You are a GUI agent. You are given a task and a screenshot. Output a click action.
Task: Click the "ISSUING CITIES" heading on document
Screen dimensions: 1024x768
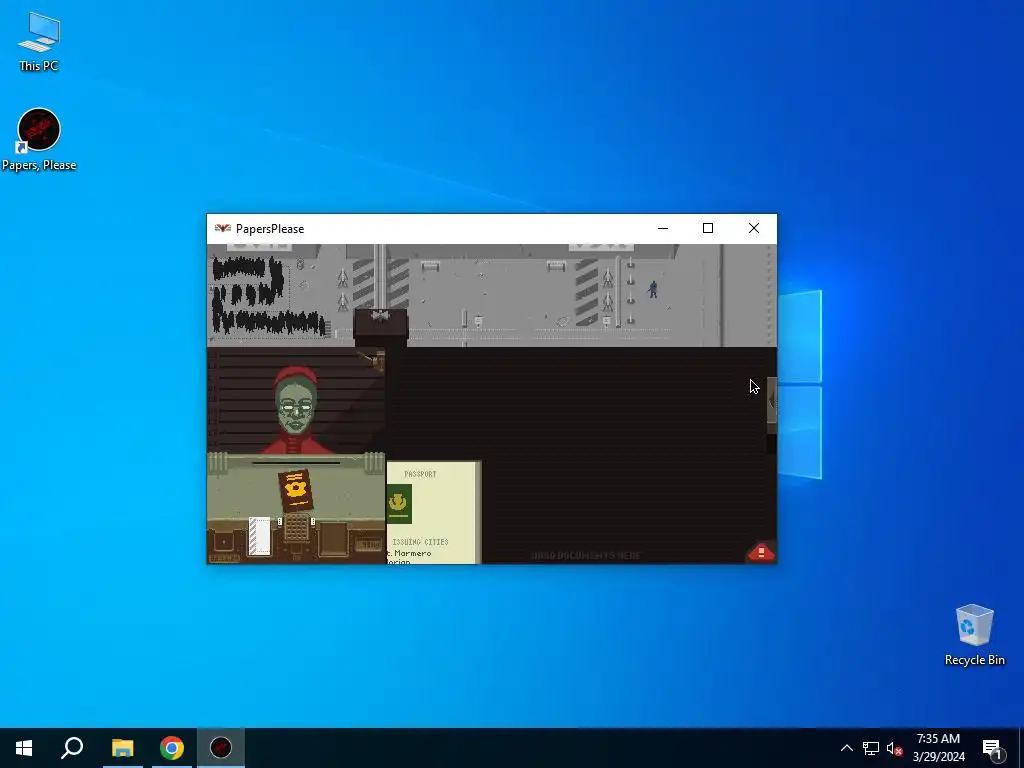point(420,542)
